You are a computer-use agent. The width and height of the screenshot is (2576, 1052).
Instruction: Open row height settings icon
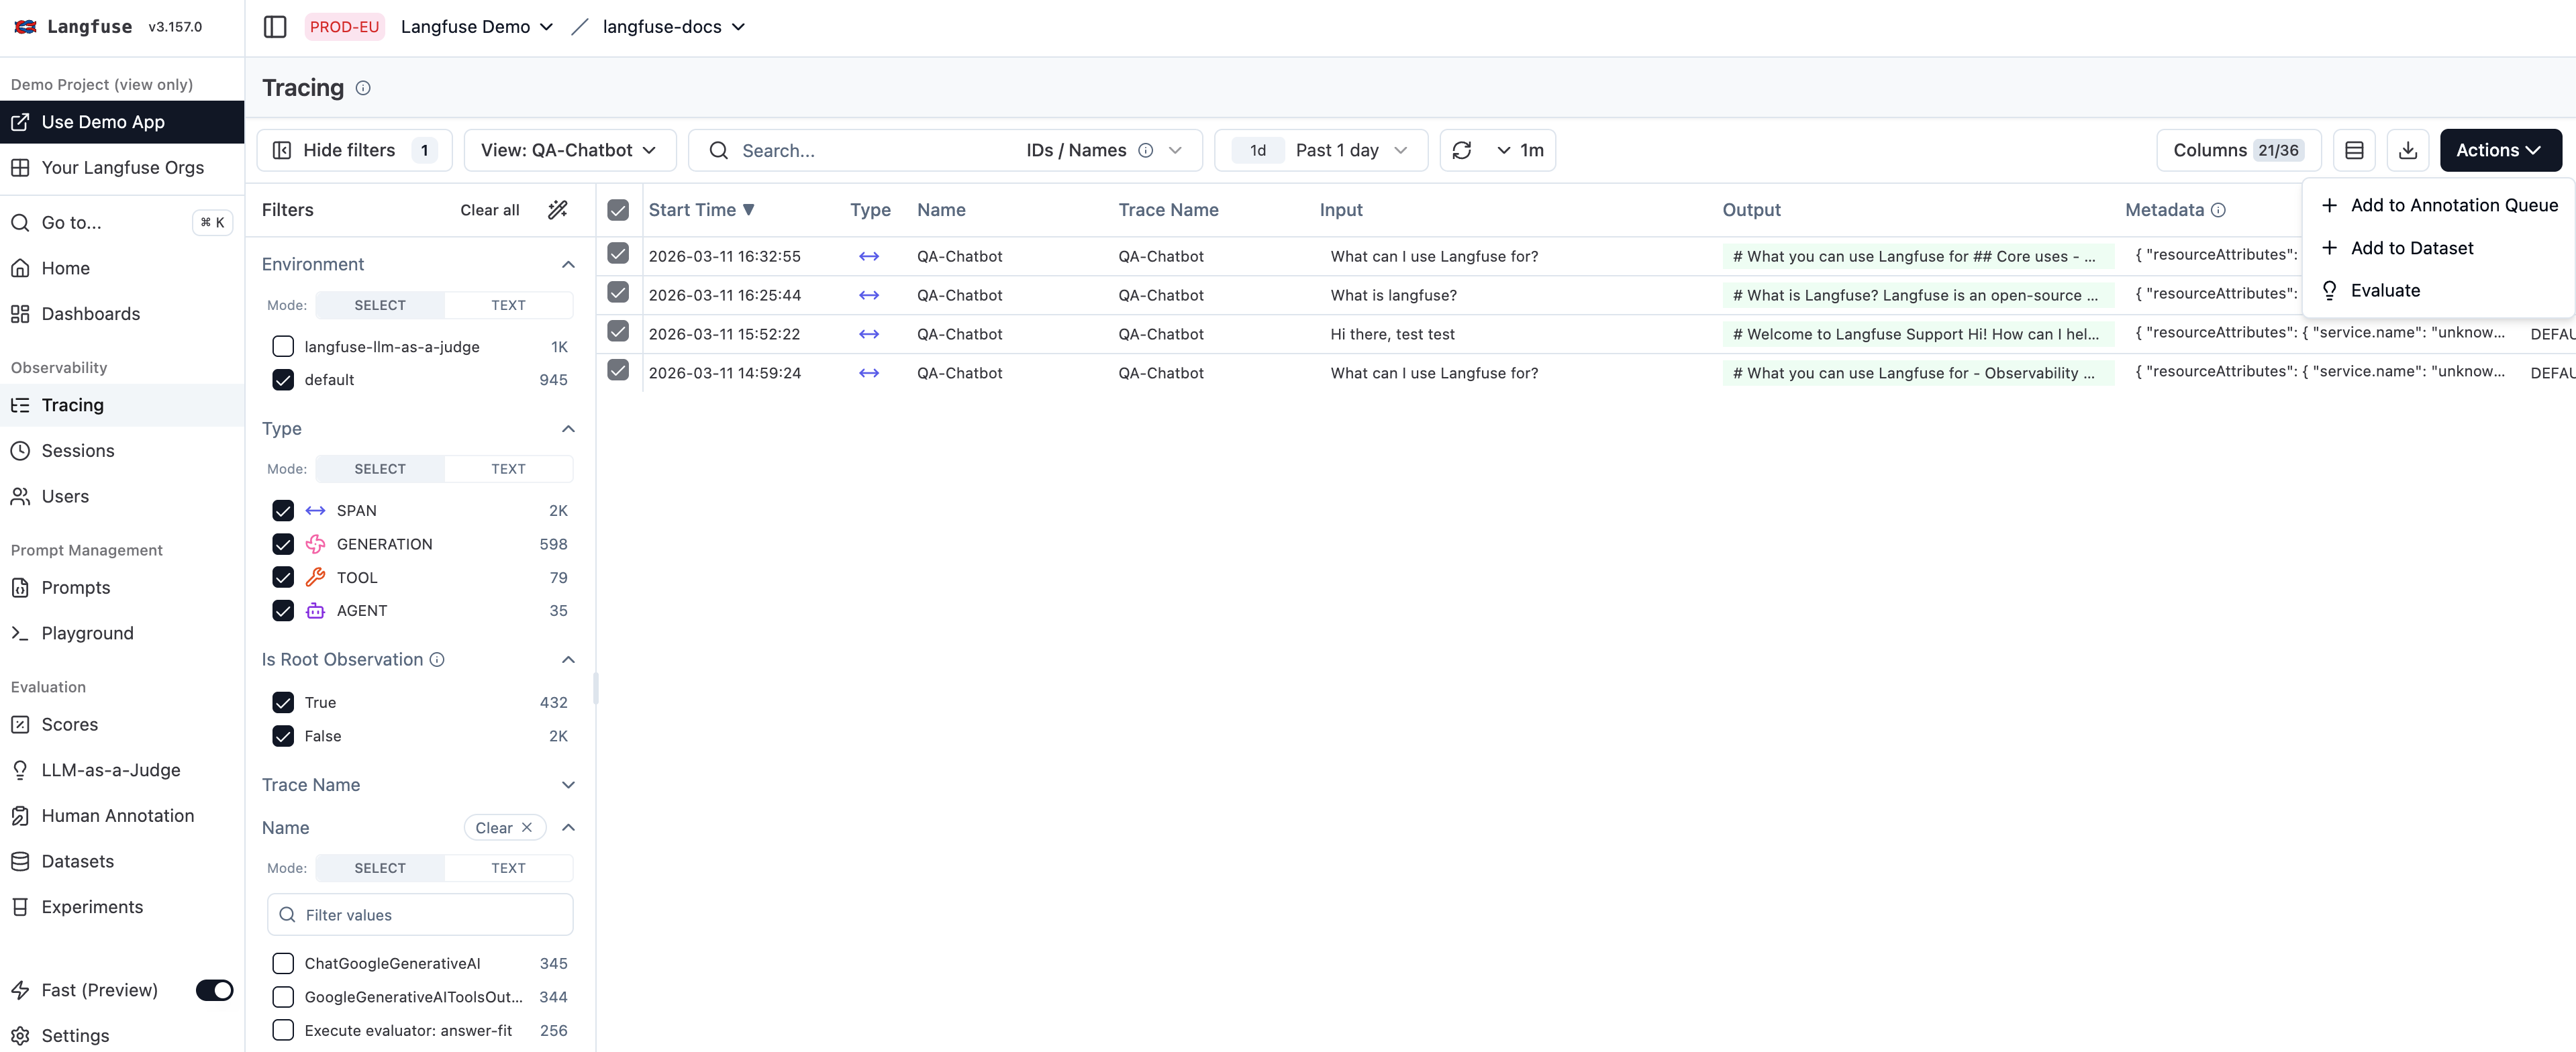pyautogui.click(x=2354, y=150)
